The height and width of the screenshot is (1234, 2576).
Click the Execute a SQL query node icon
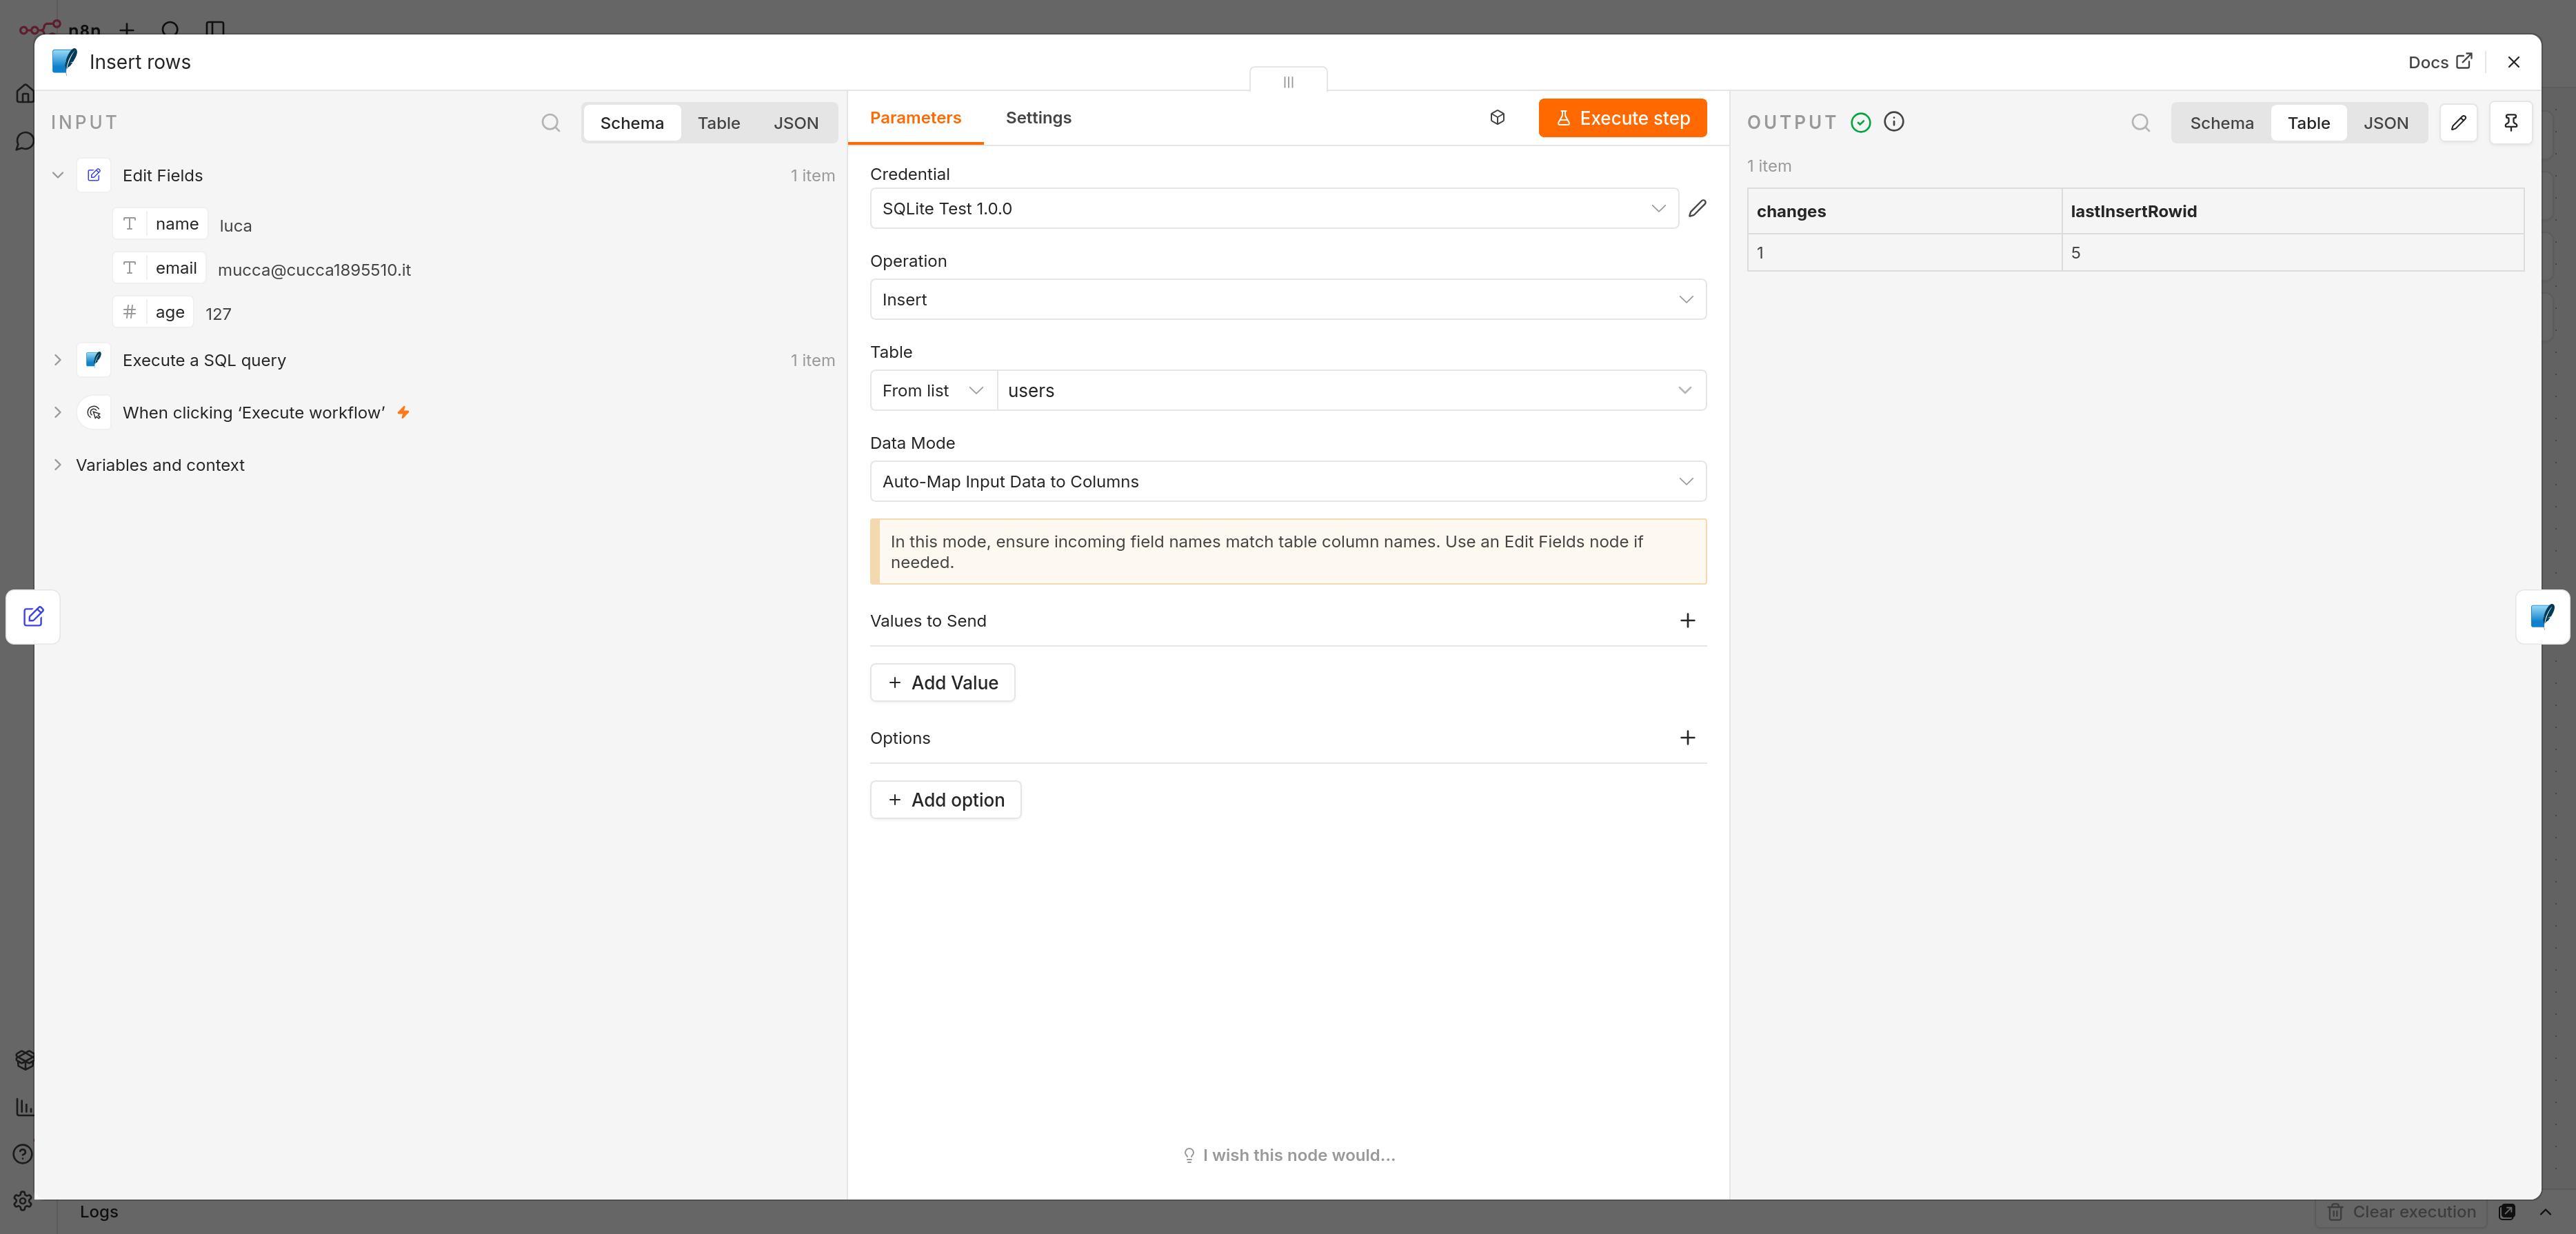[x=94, y=360]
